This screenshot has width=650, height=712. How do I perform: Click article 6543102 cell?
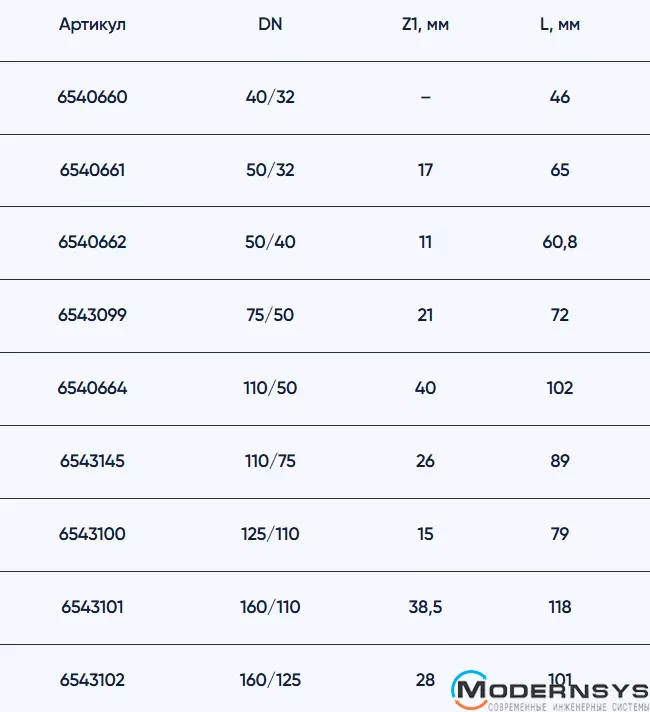point(93,680)
